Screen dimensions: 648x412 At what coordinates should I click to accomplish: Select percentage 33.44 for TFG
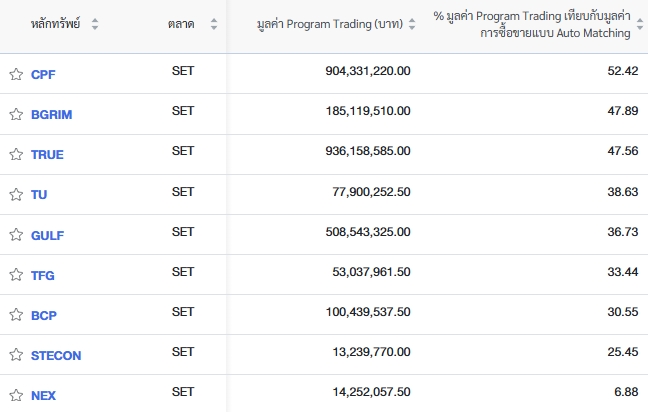[623, 272]
